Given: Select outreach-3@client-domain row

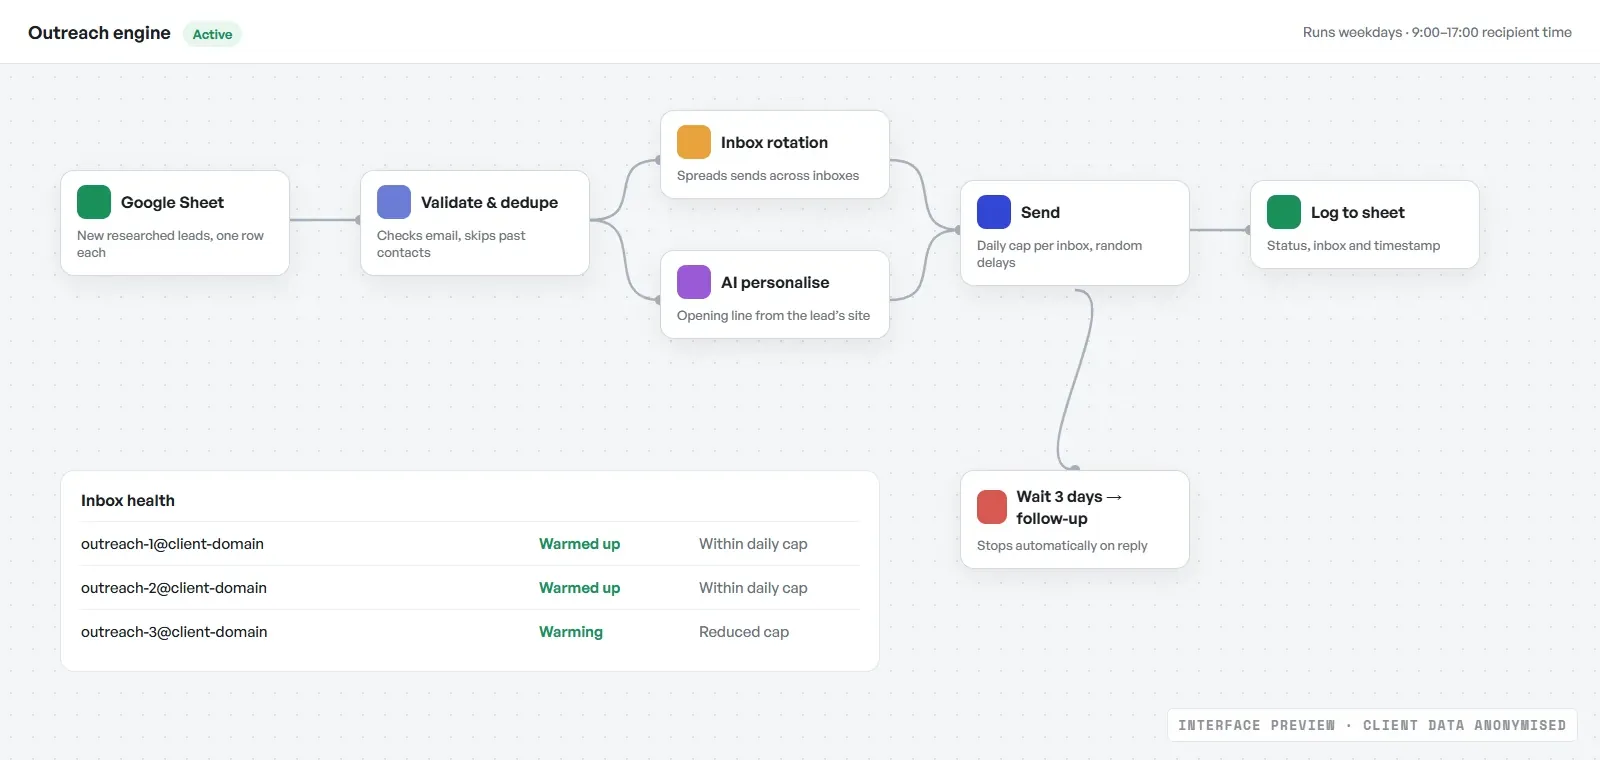Looking at the screenshot, I should [x=470, y=632].
